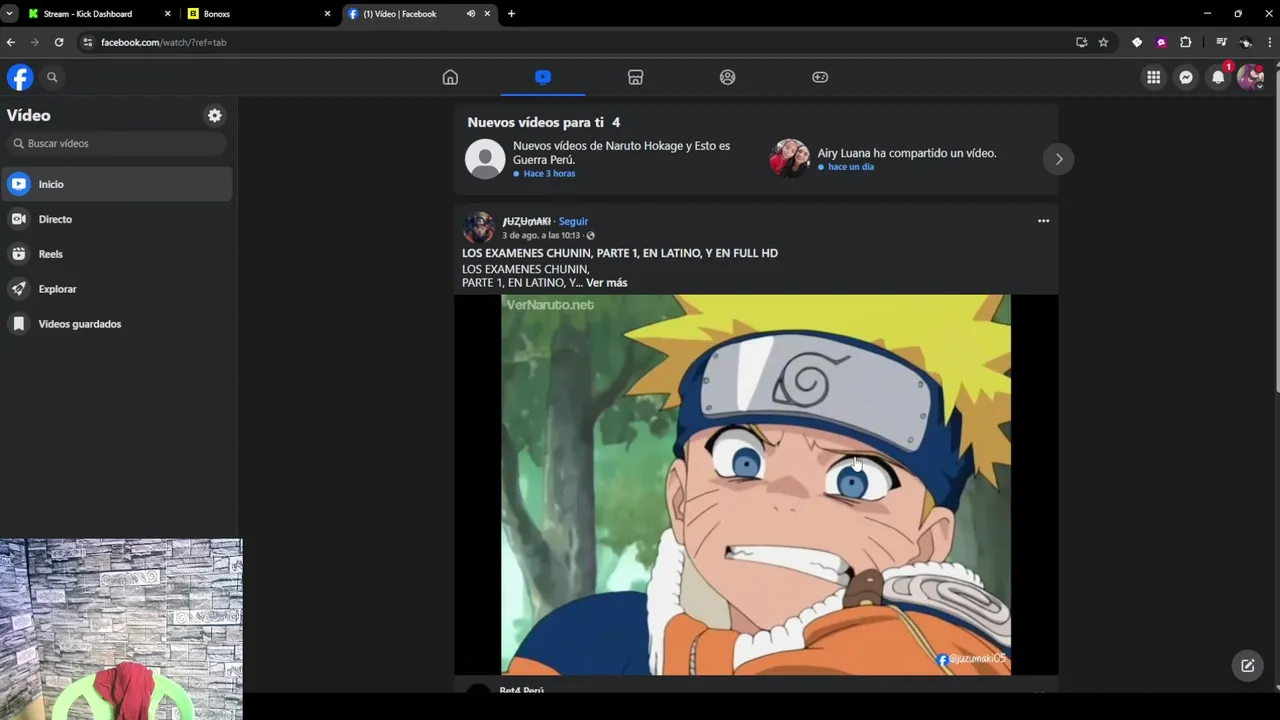Go to the Home tab icon

point(450,77)
